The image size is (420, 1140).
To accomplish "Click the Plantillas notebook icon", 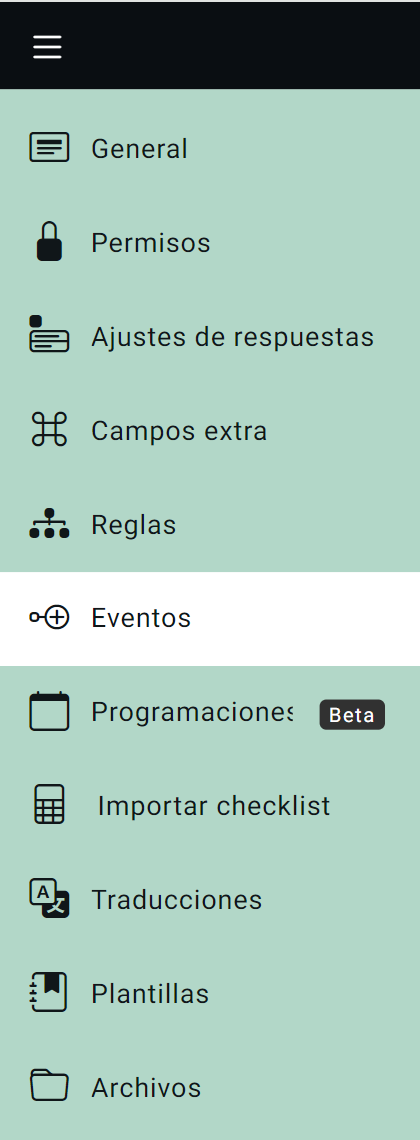I will pos(49,992).
